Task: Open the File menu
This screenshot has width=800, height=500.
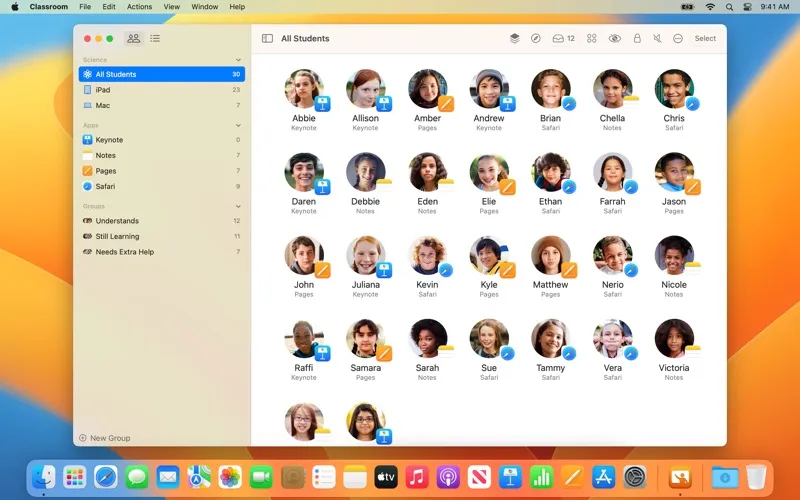Action: coord(85,7)
